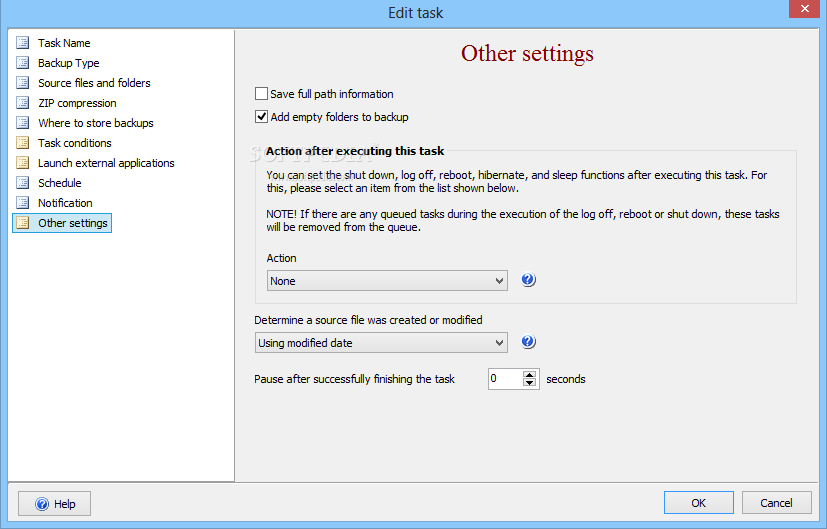827x529 pixels.
Task: Show the Task conditions page
Action: (74, 143)
